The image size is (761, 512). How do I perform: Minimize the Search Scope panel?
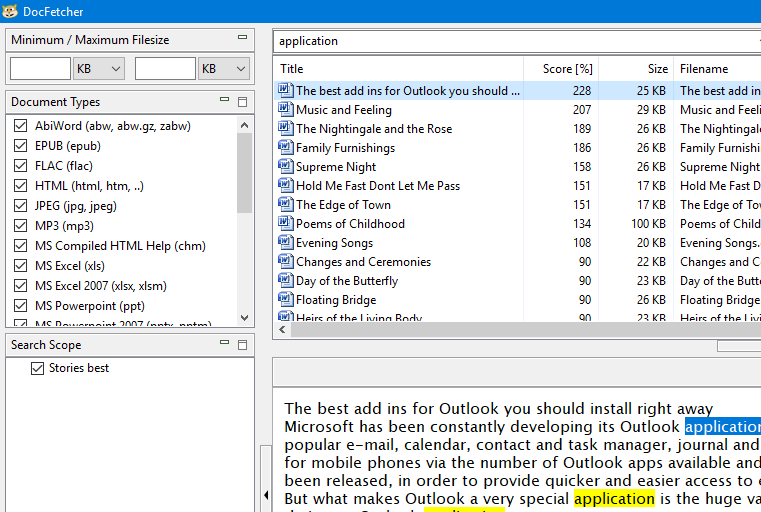[x=224, y=343]
